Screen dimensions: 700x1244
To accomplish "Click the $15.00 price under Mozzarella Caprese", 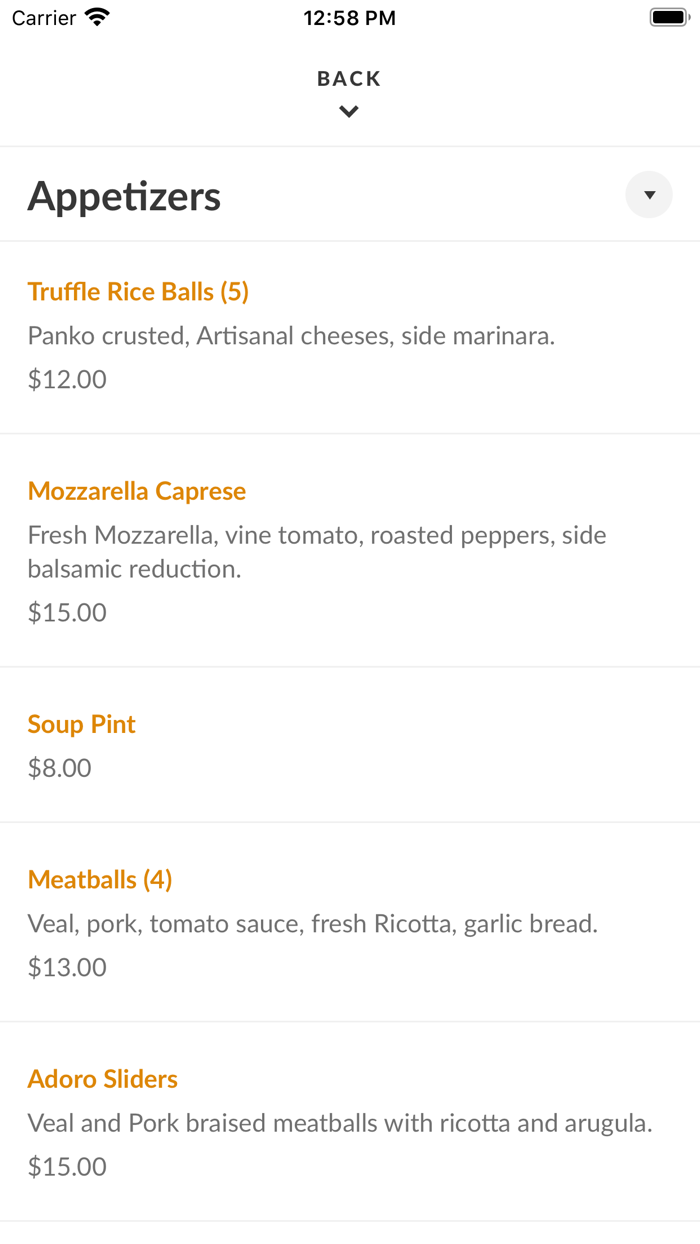I will pyautogui.click(x=67, y=612).
